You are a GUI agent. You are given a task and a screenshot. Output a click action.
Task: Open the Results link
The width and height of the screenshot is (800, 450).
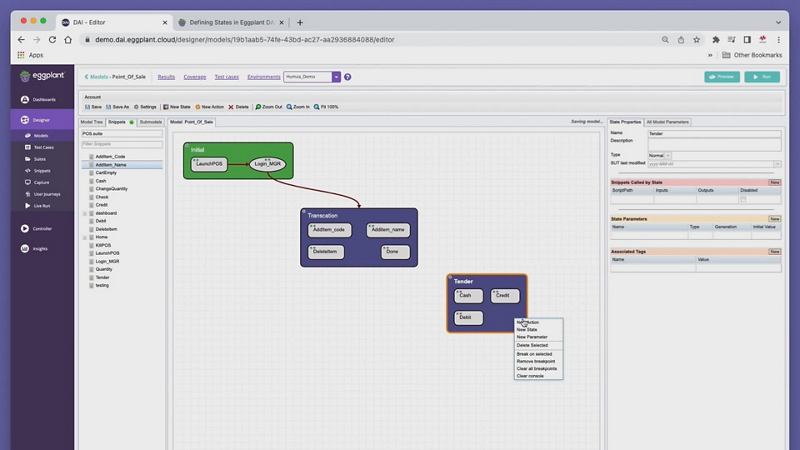tap(166, 77)
